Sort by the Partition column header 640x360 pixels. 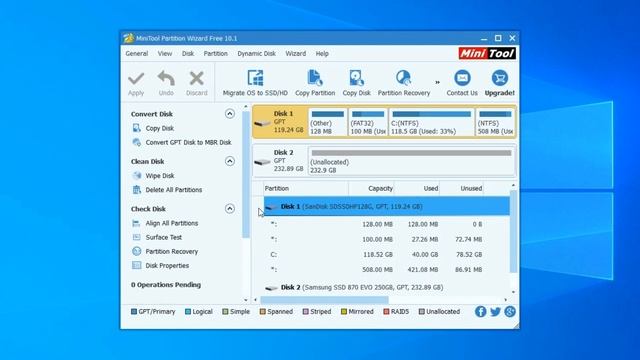click(306, 188)
